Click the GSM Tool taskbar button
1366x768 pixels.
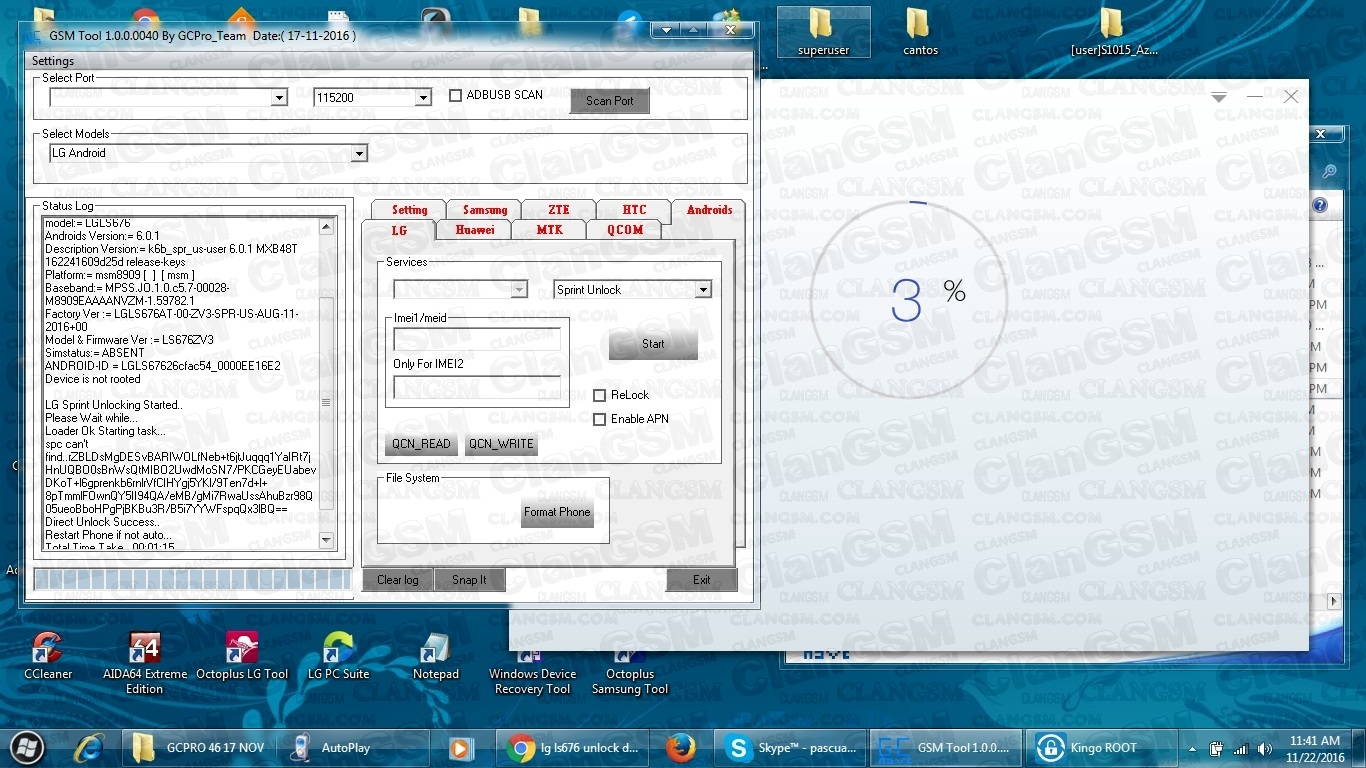[x=945, y=748]
